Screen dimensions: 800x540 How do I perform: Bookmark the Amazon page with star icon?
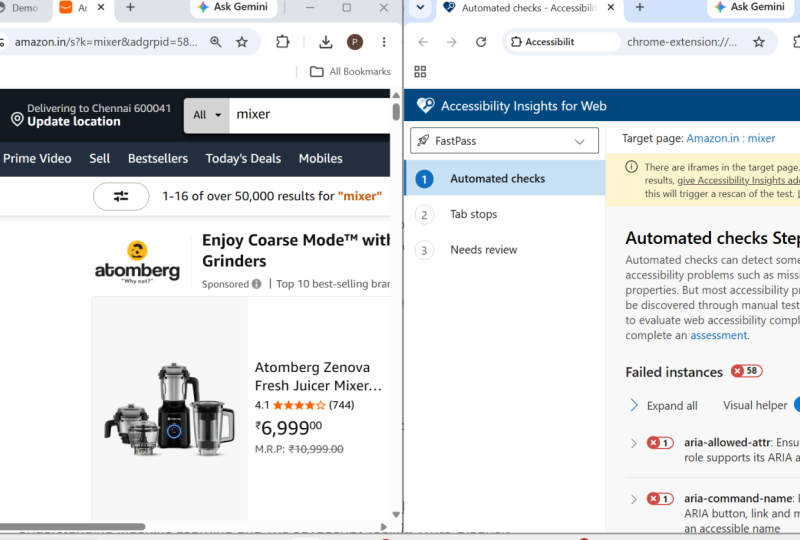(x=242, y=42)
